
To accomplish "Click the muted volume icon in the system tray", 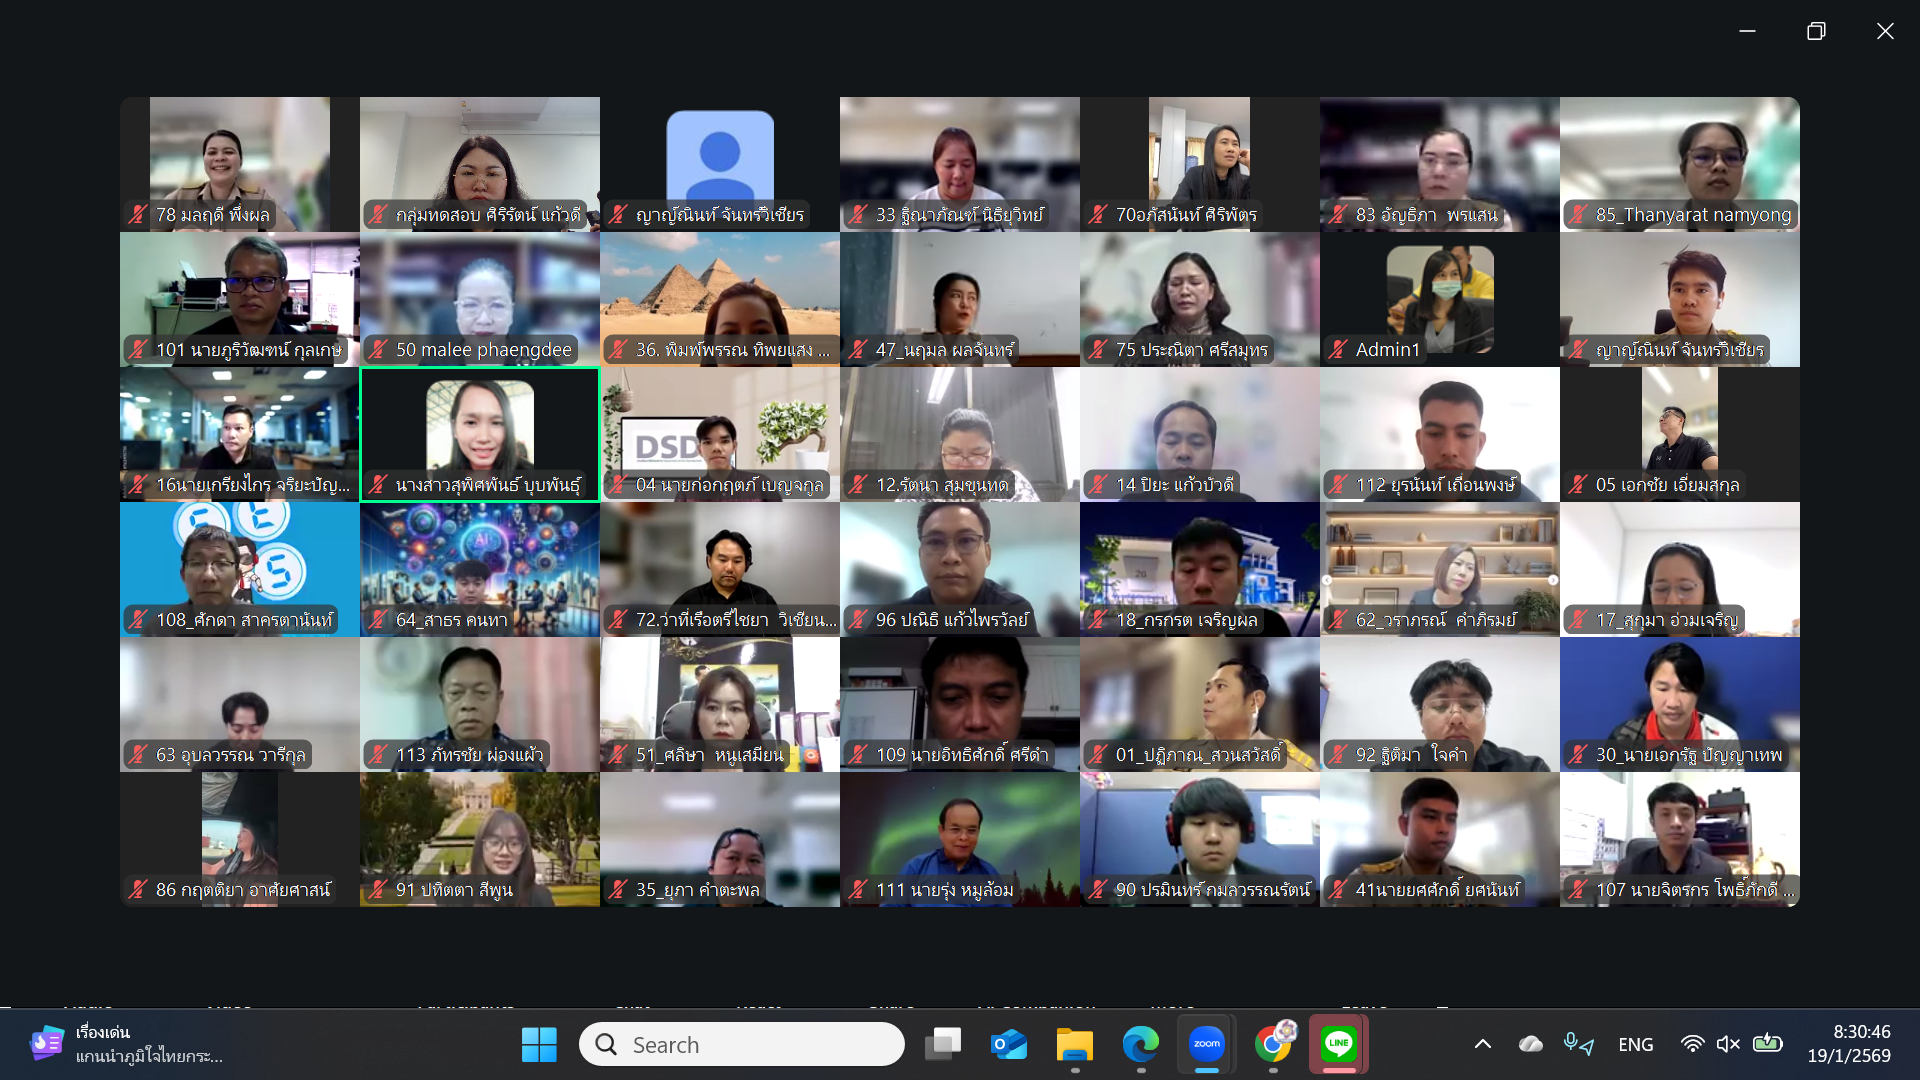I will coord(1728,1044).
